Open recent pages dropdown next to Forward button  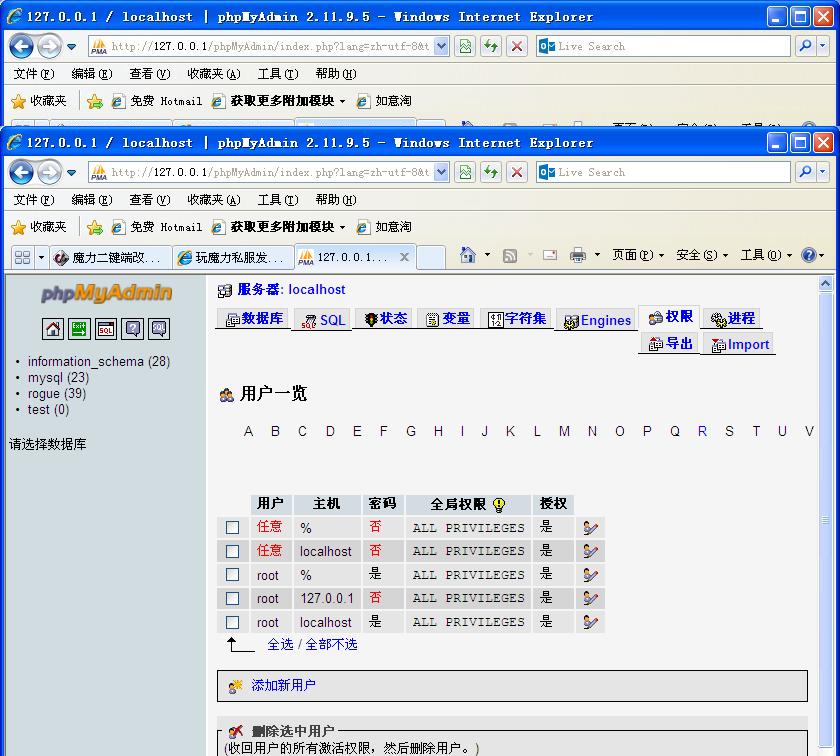71,173
